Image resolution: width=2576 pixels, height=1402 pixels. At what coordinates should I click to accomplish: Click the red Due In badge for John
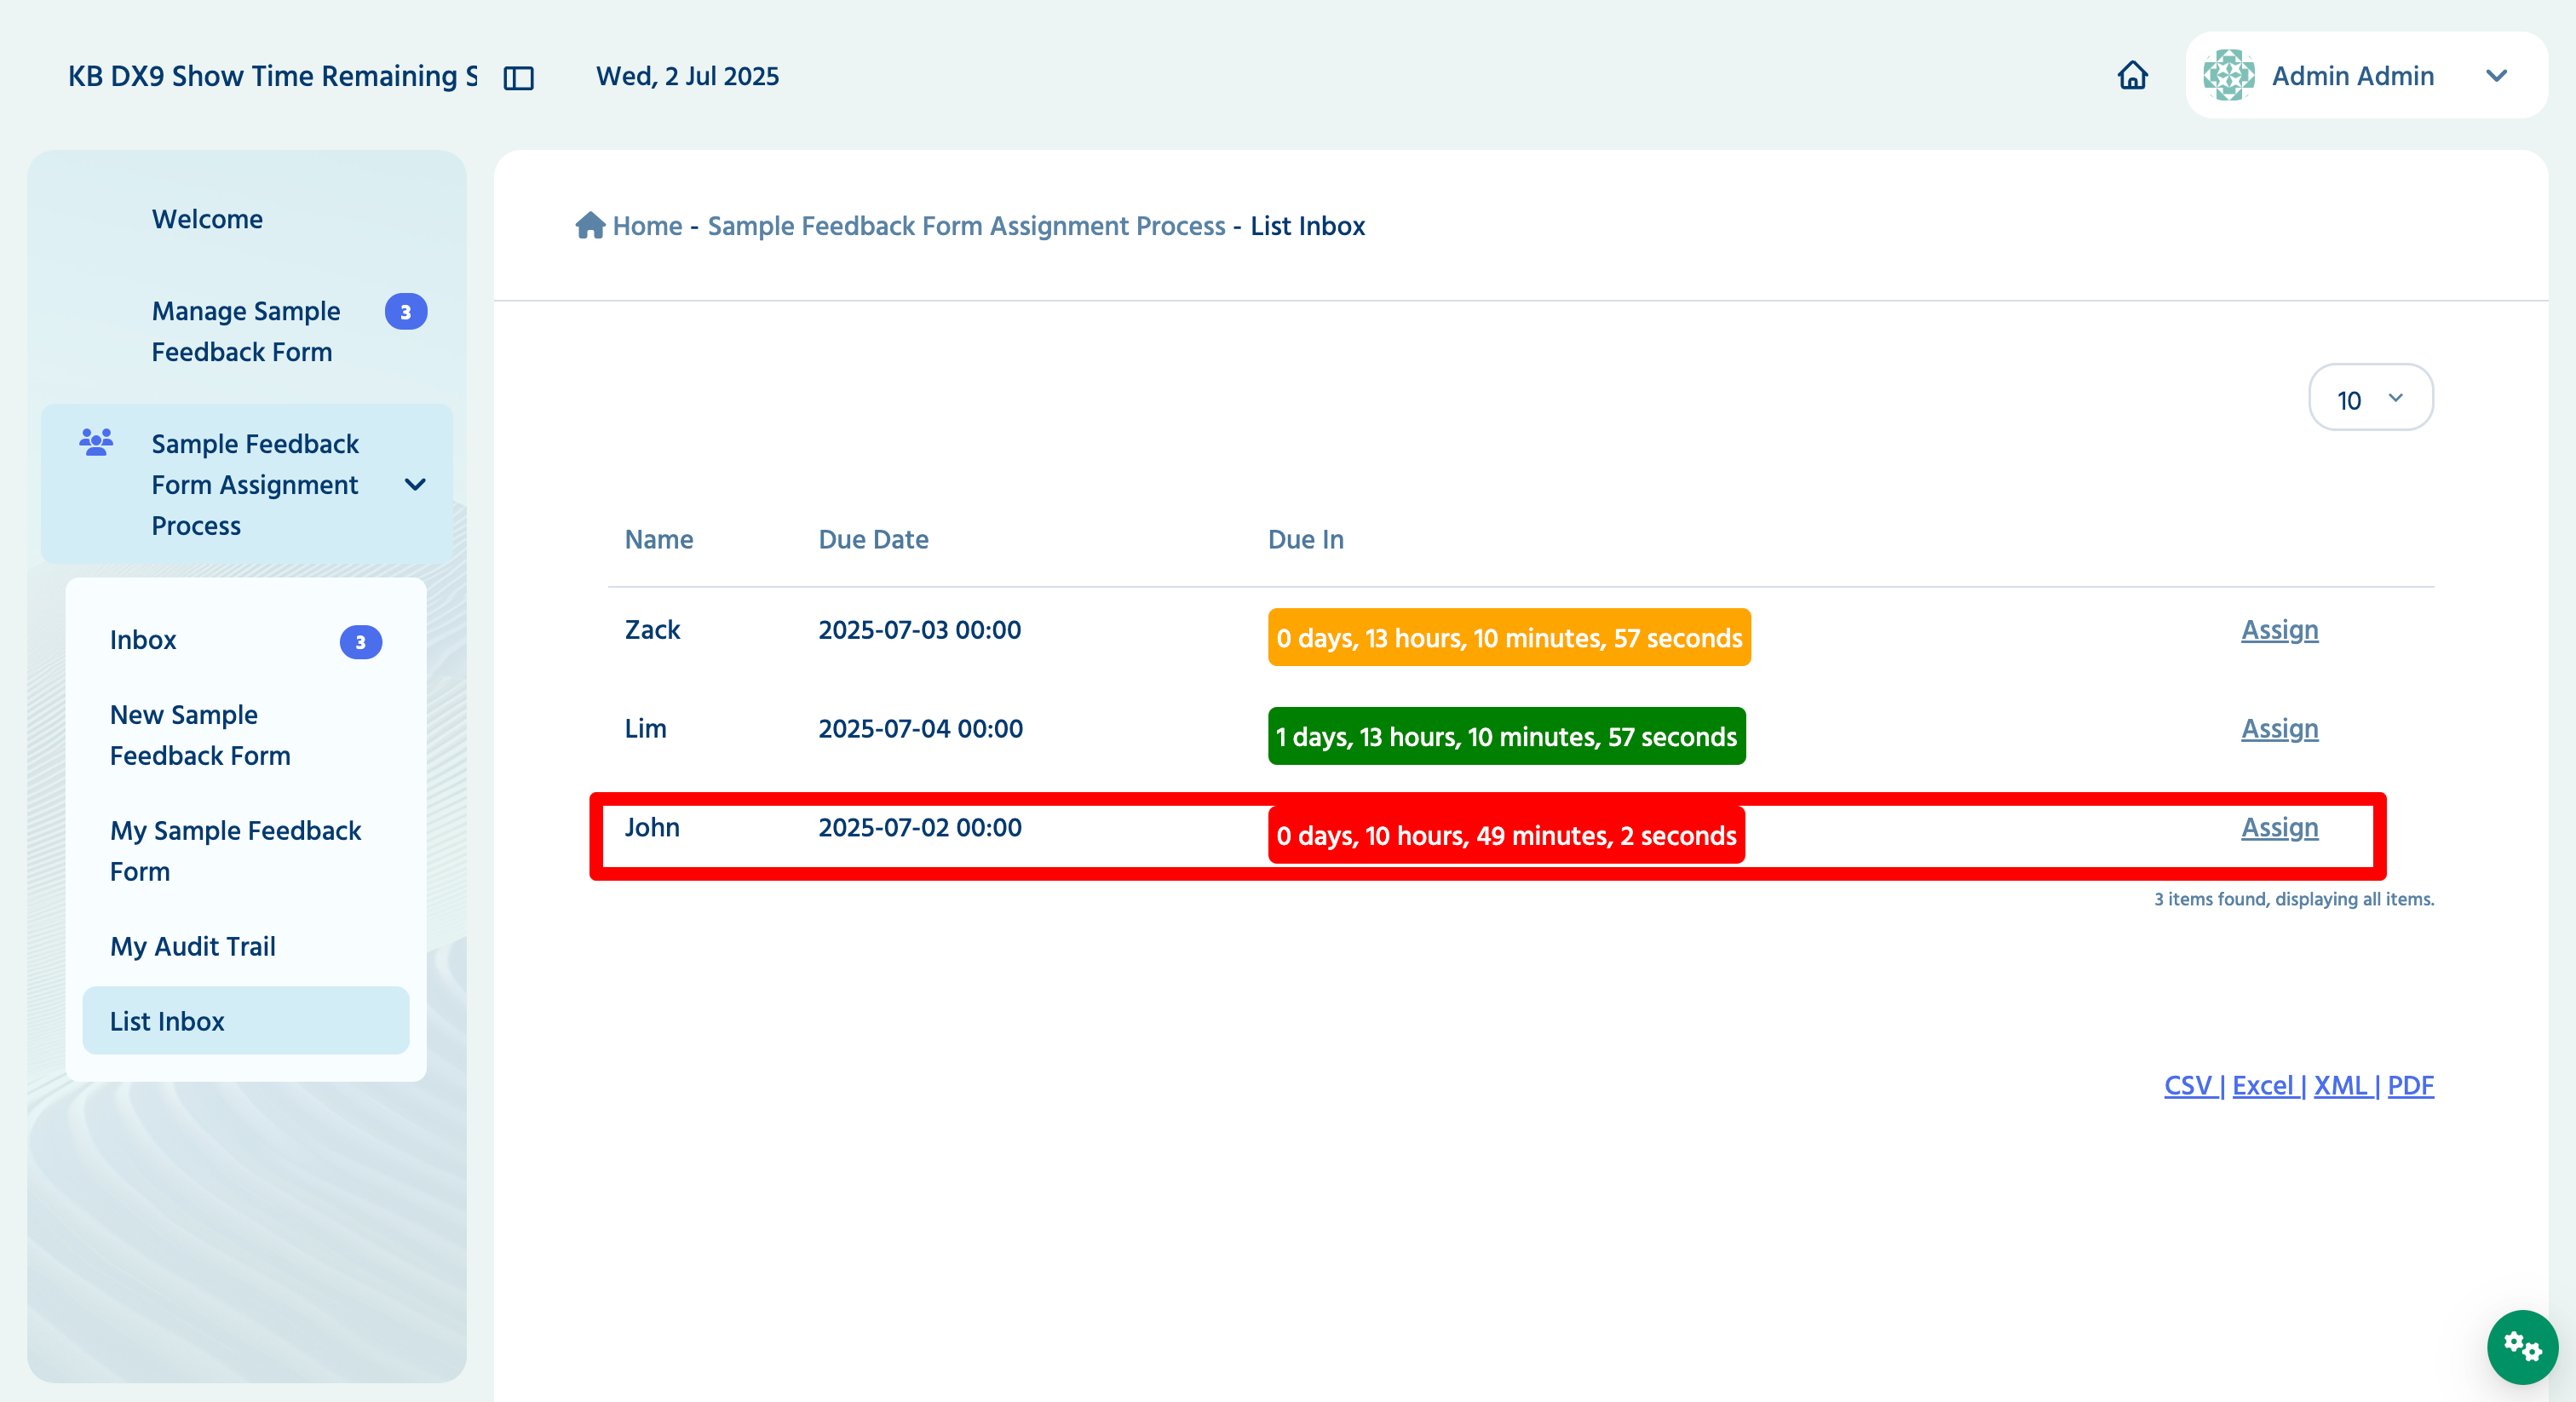(1506, 835)
